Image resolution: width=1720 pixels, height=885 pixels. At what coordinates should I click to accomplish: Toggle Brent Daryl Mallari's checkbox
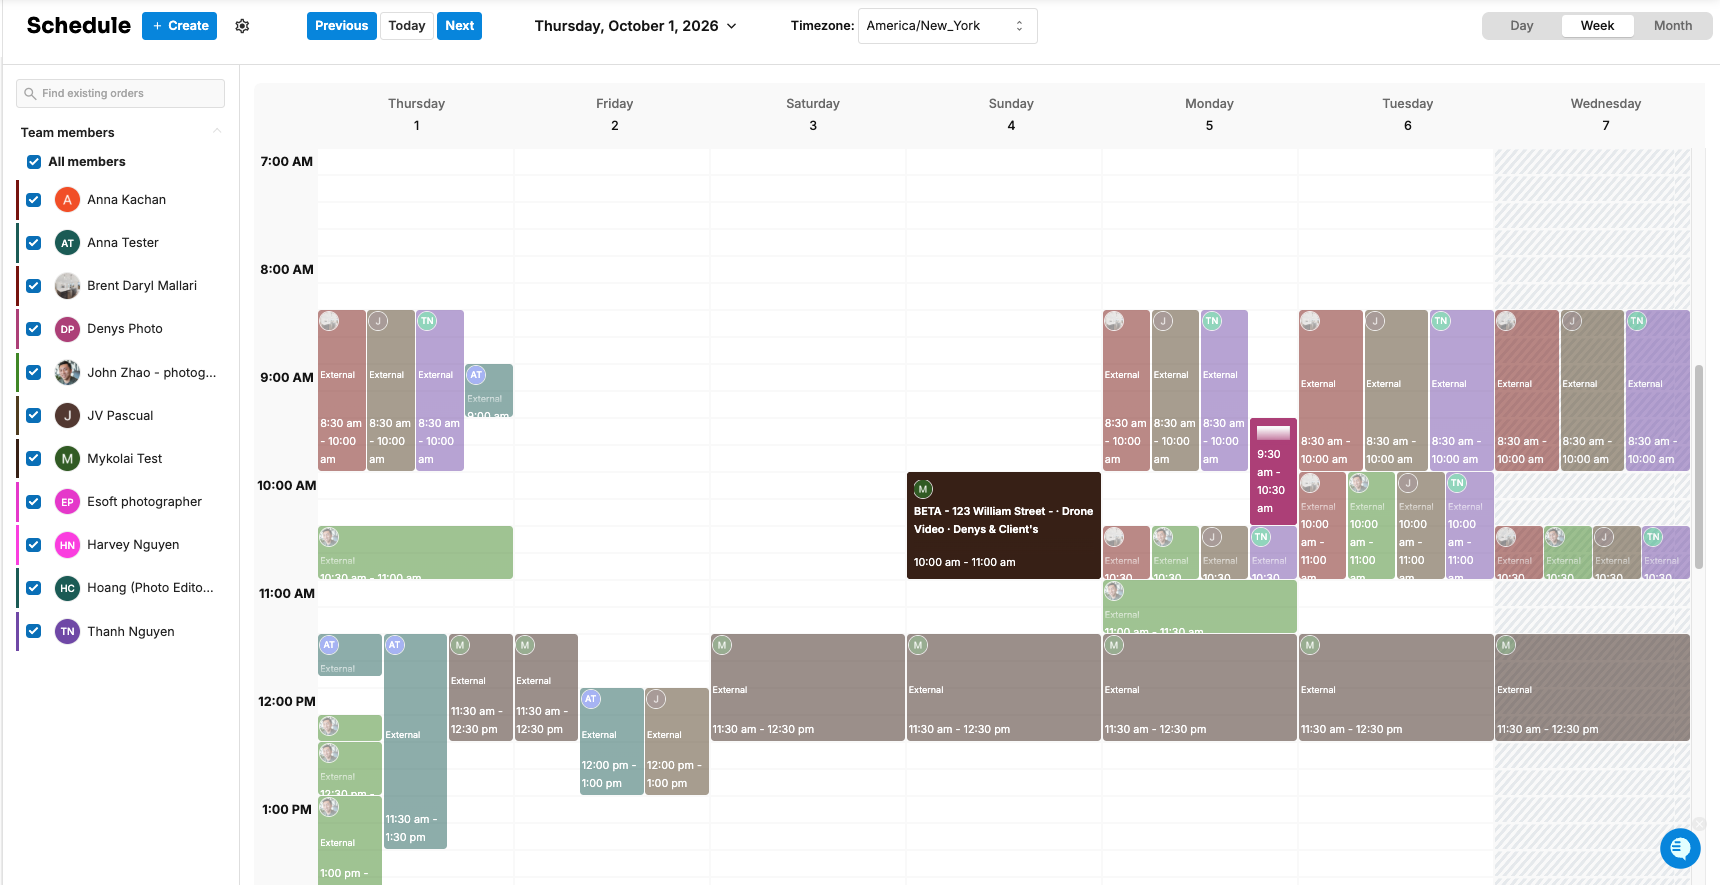[x=34, y=286]
